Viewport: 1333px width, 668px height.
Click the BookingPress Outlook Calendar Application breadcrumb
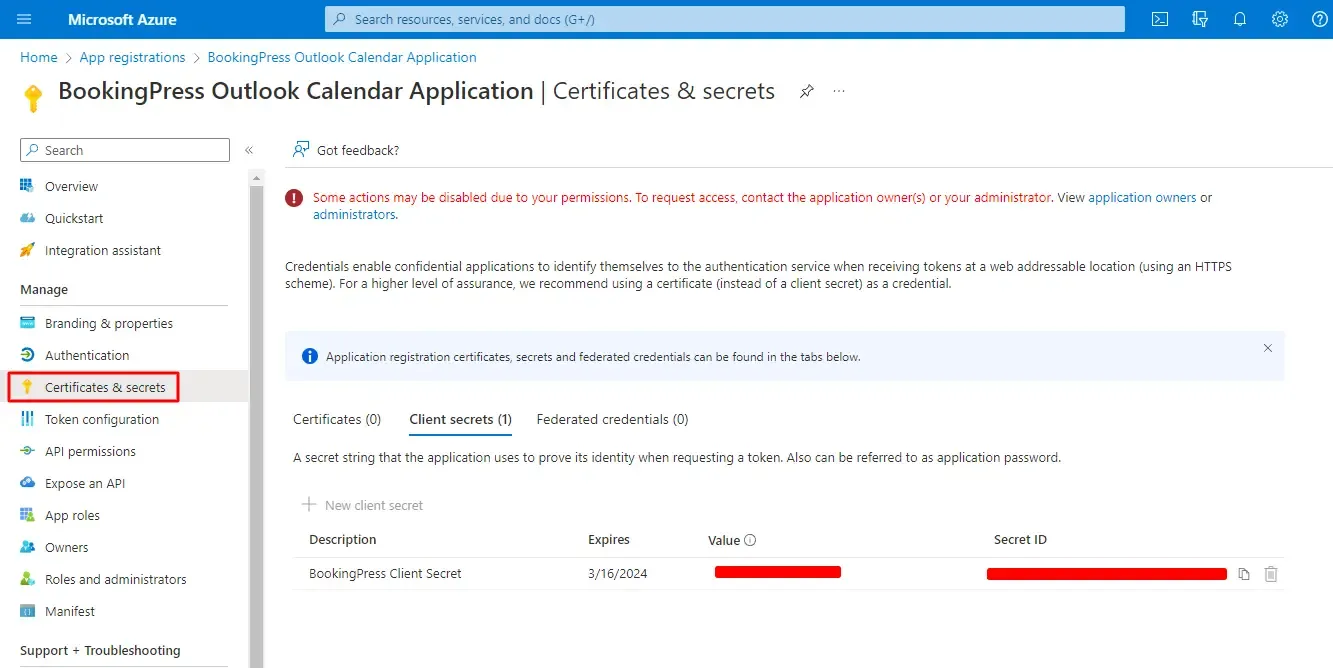[342, 57]
